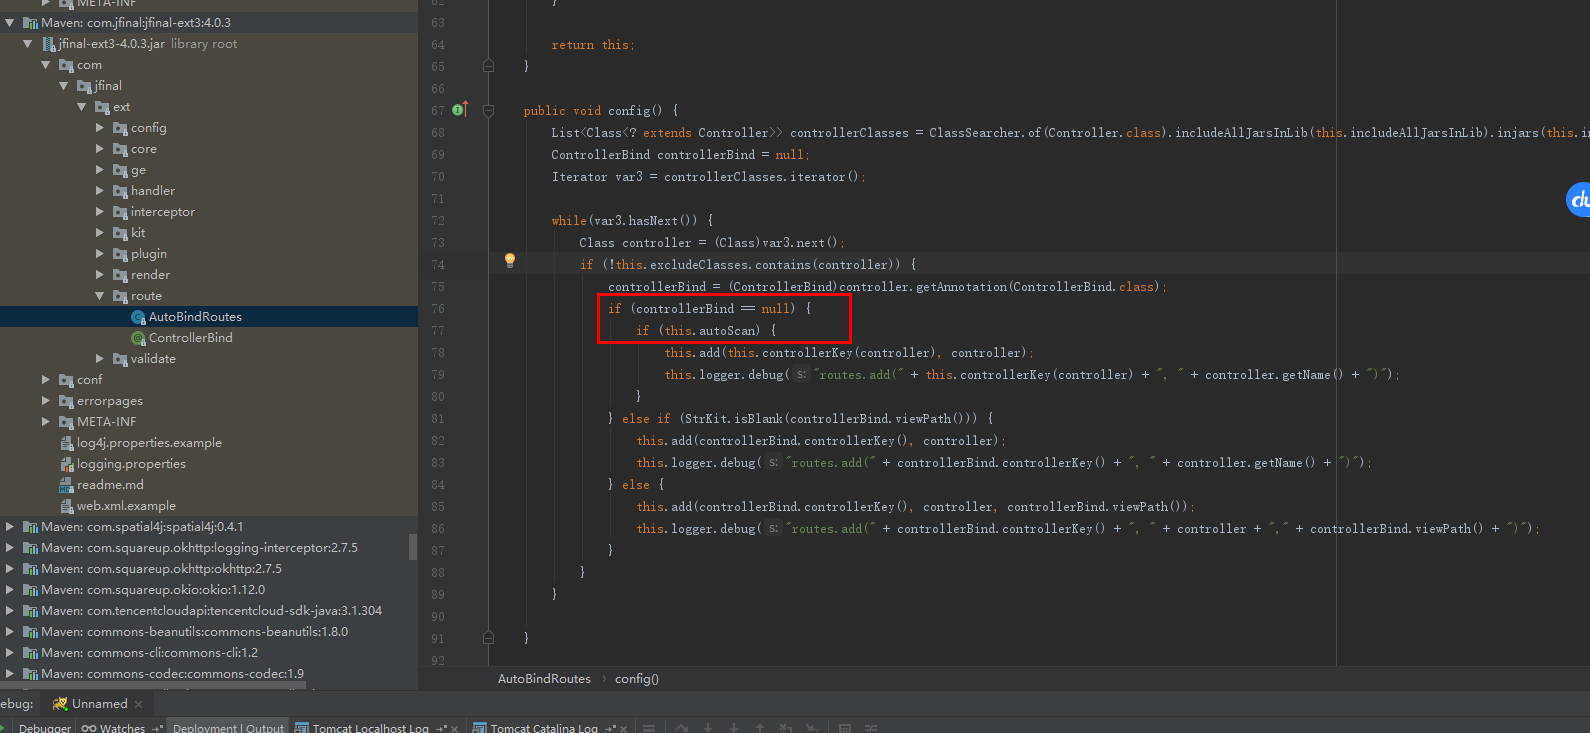Viewport: 1590px width, 733px height.
Task: Click the Tomcat icon on Unnamed tab
Action: [60, 704]
